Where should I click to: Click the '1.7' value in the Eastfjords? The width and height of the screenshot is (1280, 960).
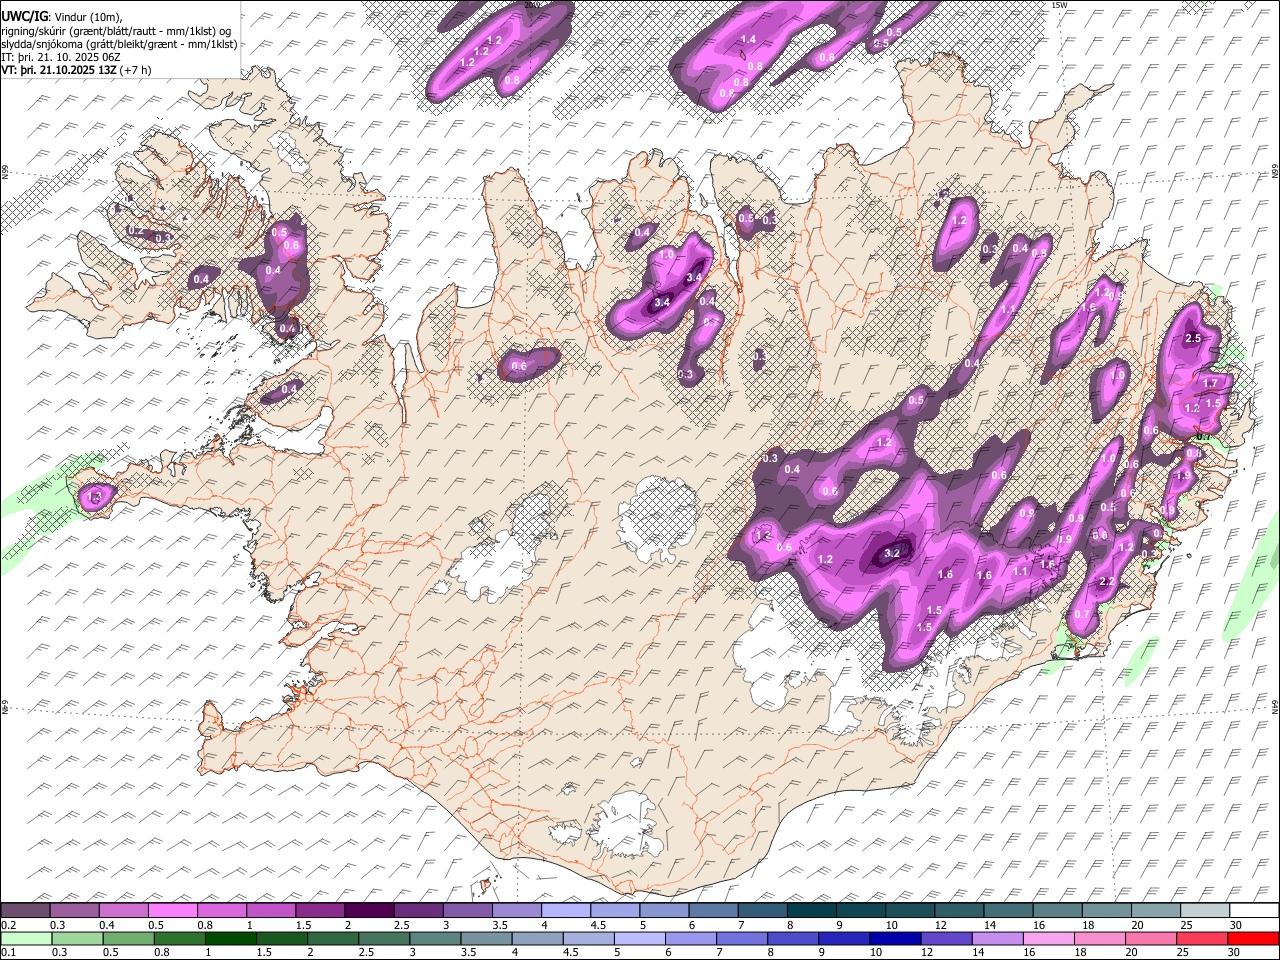pyautogui.click(x=1211, y=383)
